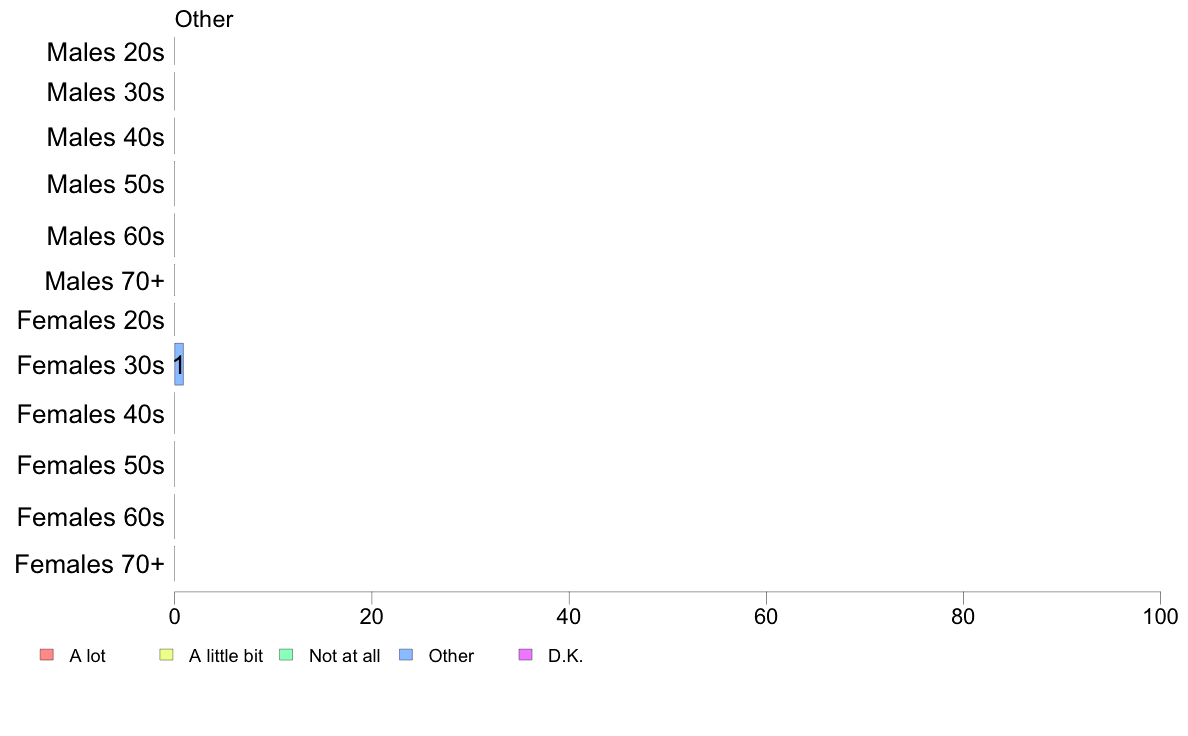Click the 'Other' chart title
1188x736 pixels.
tap(204, 19)
